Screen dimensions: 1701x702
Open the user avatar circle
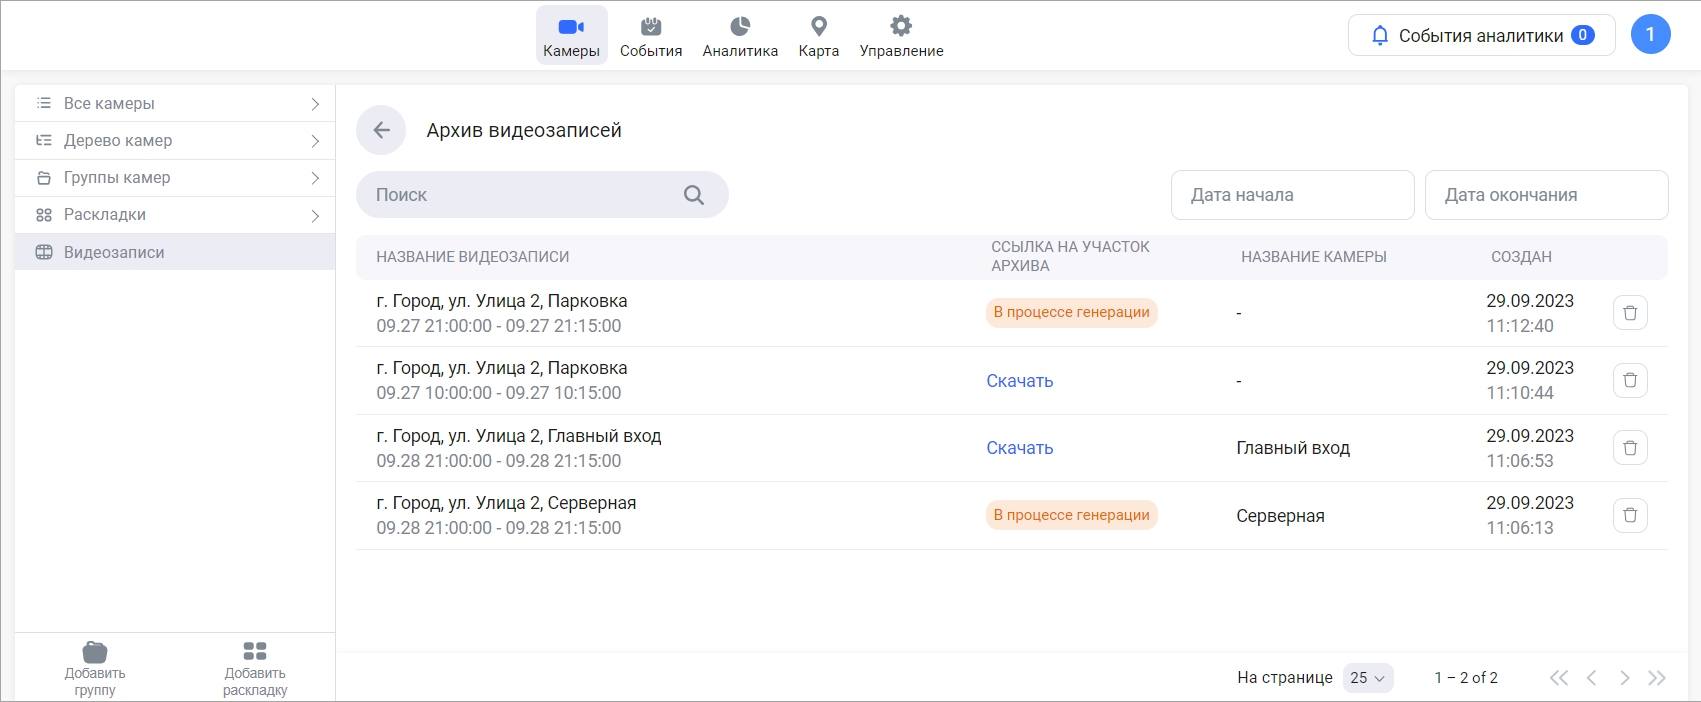point(1650,35)
